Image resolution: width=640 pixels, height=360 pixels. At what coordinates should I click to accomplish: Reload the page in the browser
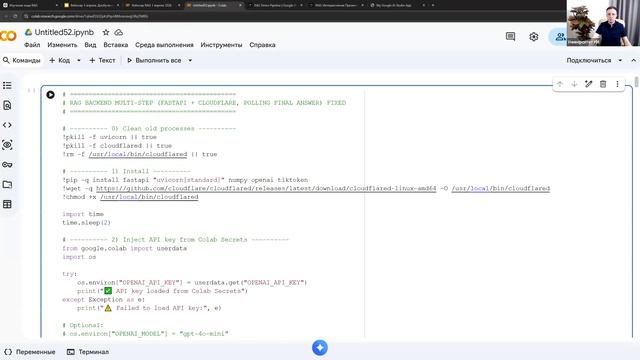[x=15, y=16]
